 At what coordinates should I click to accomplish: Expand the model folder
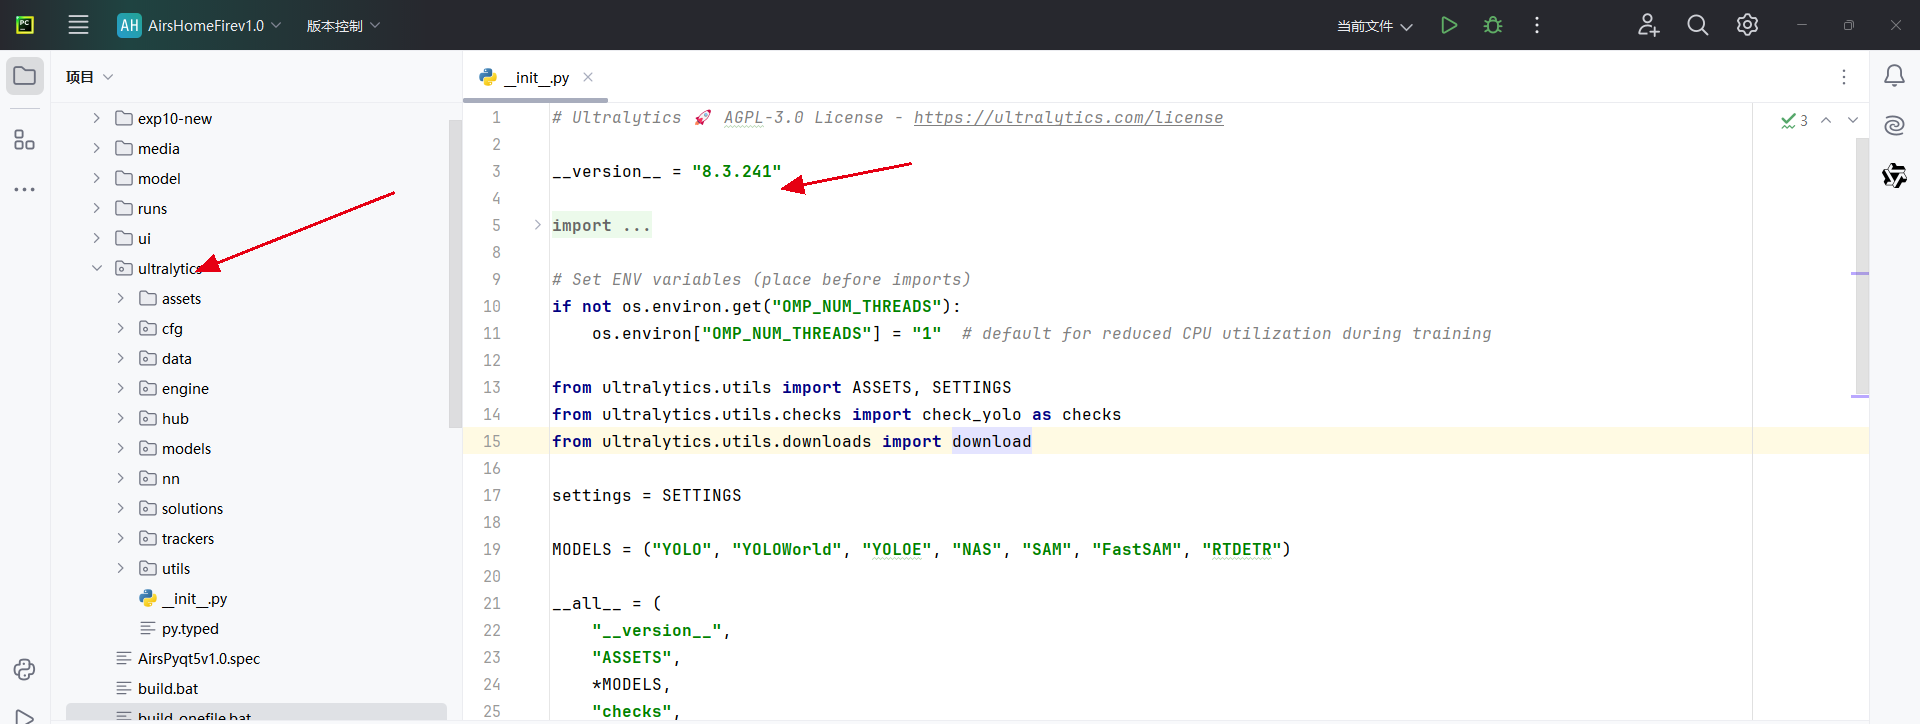96,178
